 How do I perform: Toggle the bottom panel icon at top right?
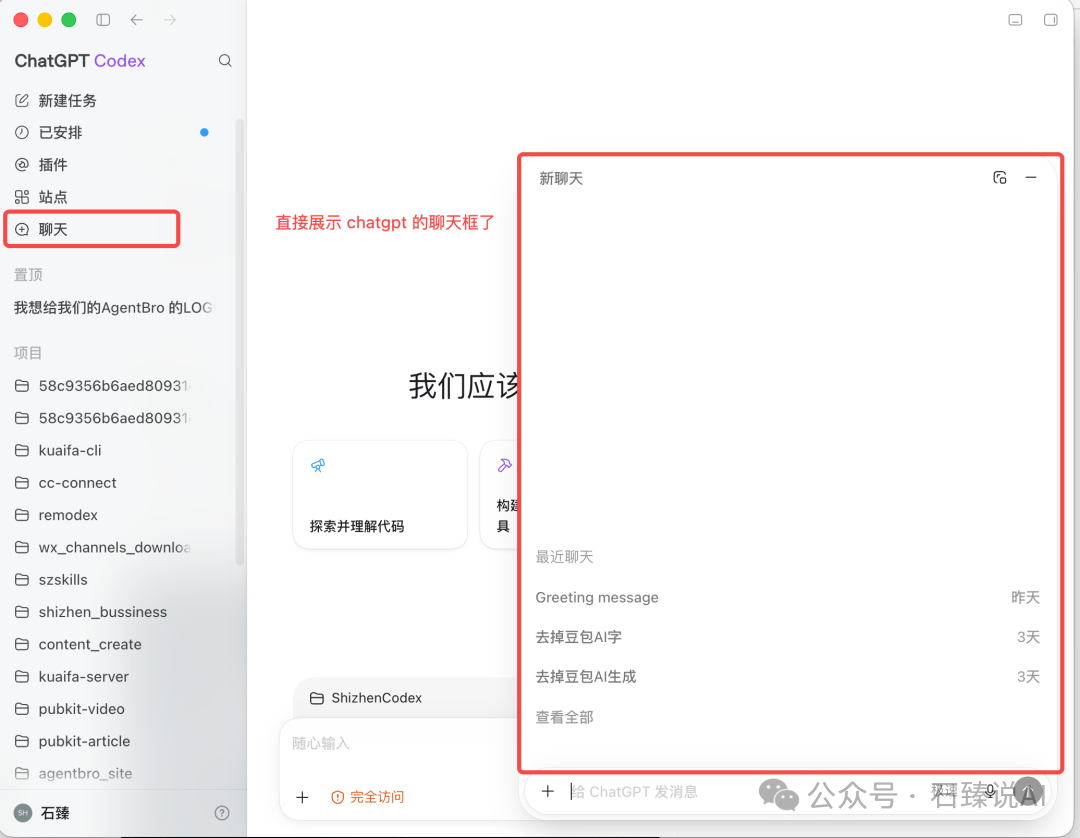coord(1015,20)
